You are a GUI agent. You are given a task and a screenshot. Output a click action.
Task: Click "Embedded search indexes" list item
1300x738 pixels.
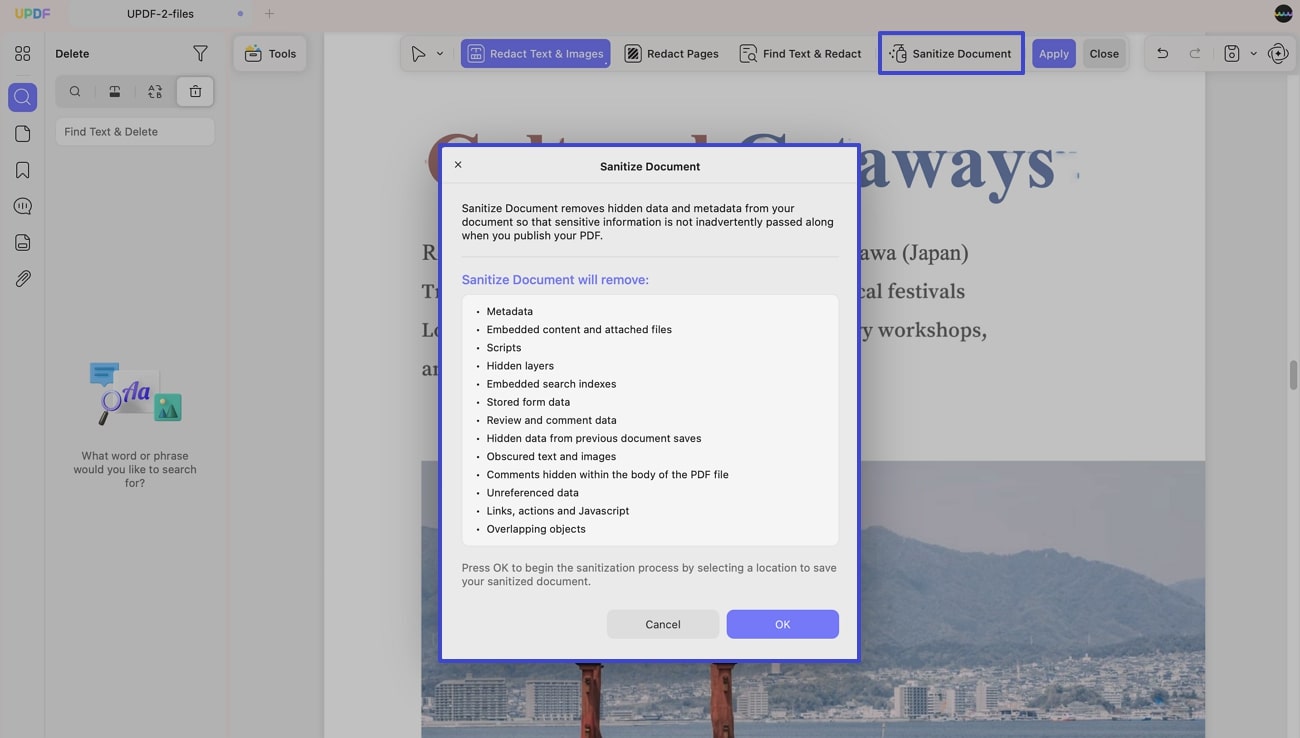[x=551, y=384]
